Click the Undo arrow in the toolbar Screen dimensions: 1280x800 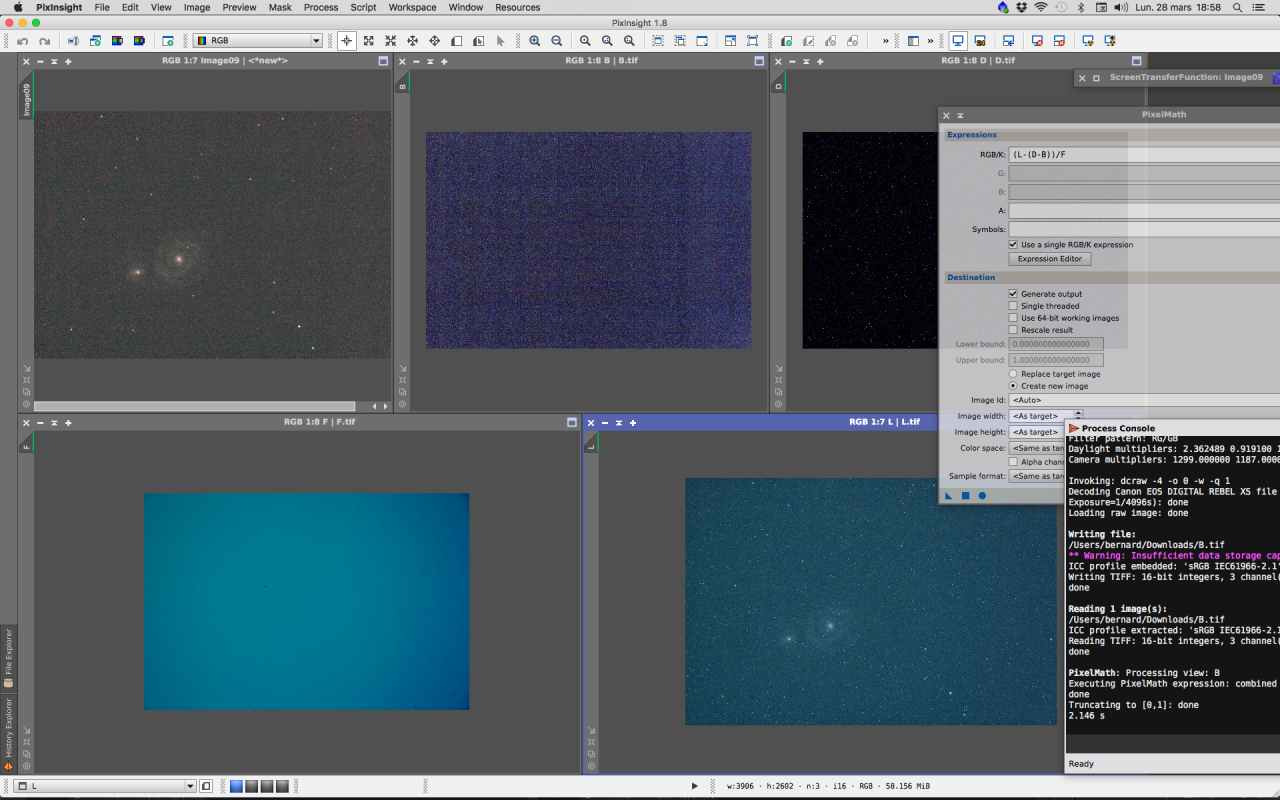click(x=22, y=41)
